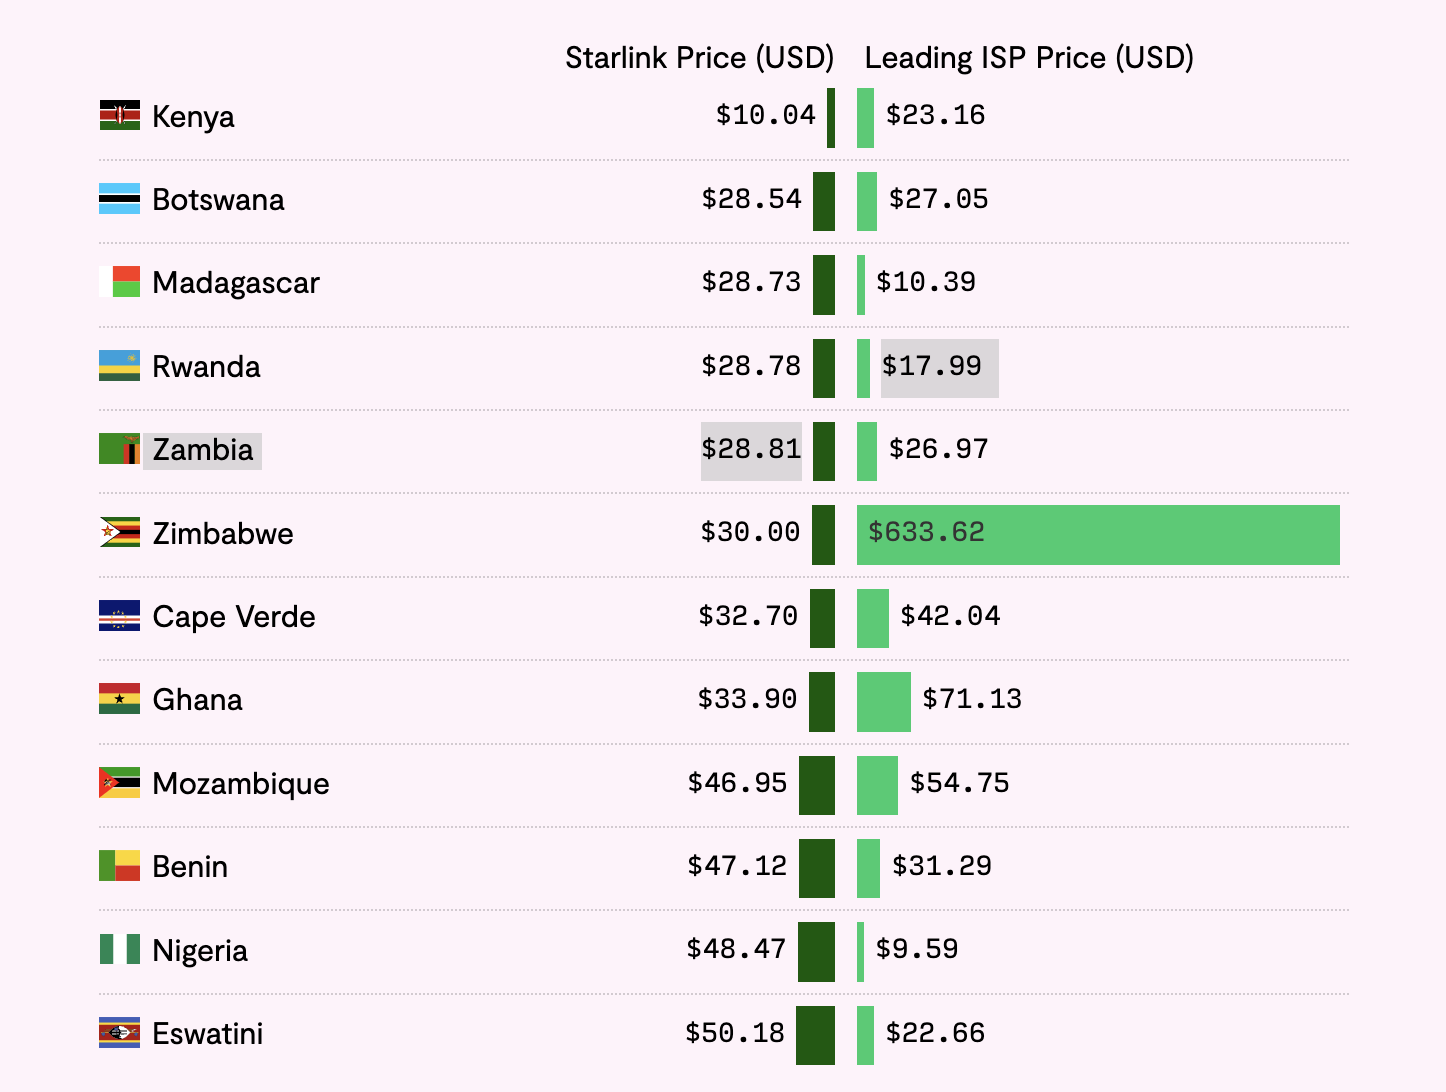Click Kenya's $10.04 Starlink price value
Screen dimensions: 1446x1092
click(765, 116)
